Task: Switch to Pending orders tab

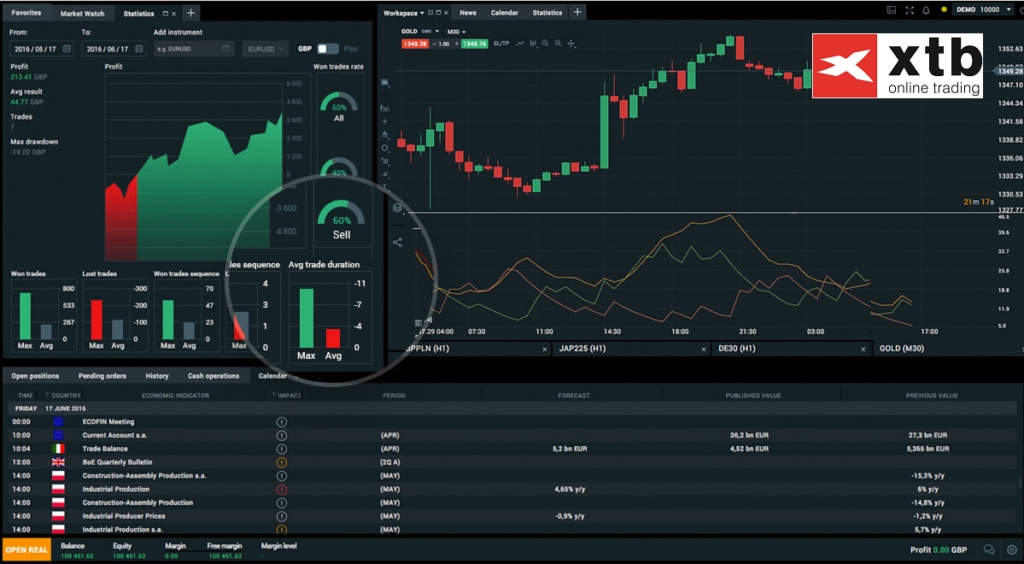Action: click(x=102, y=376)
